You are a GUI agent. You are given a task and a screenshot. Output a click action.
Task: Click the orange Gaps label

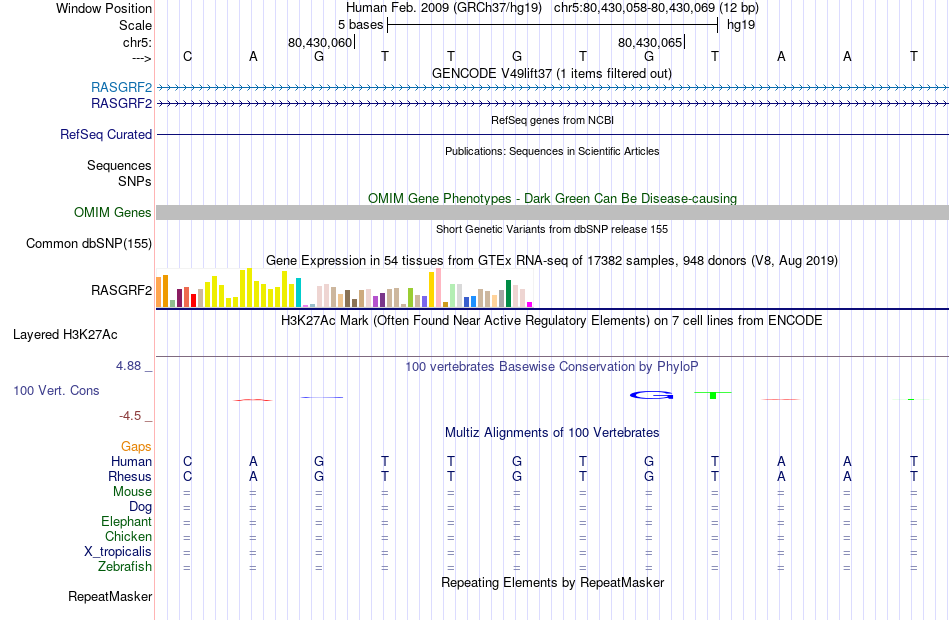pos(136,447)
